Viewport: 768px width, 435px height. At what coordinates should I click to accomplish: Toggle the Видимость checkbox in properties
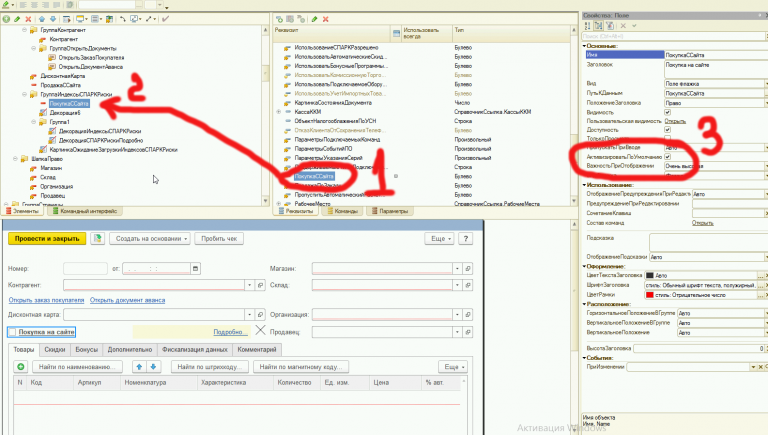pyautogui.click(x=668, y=112)
